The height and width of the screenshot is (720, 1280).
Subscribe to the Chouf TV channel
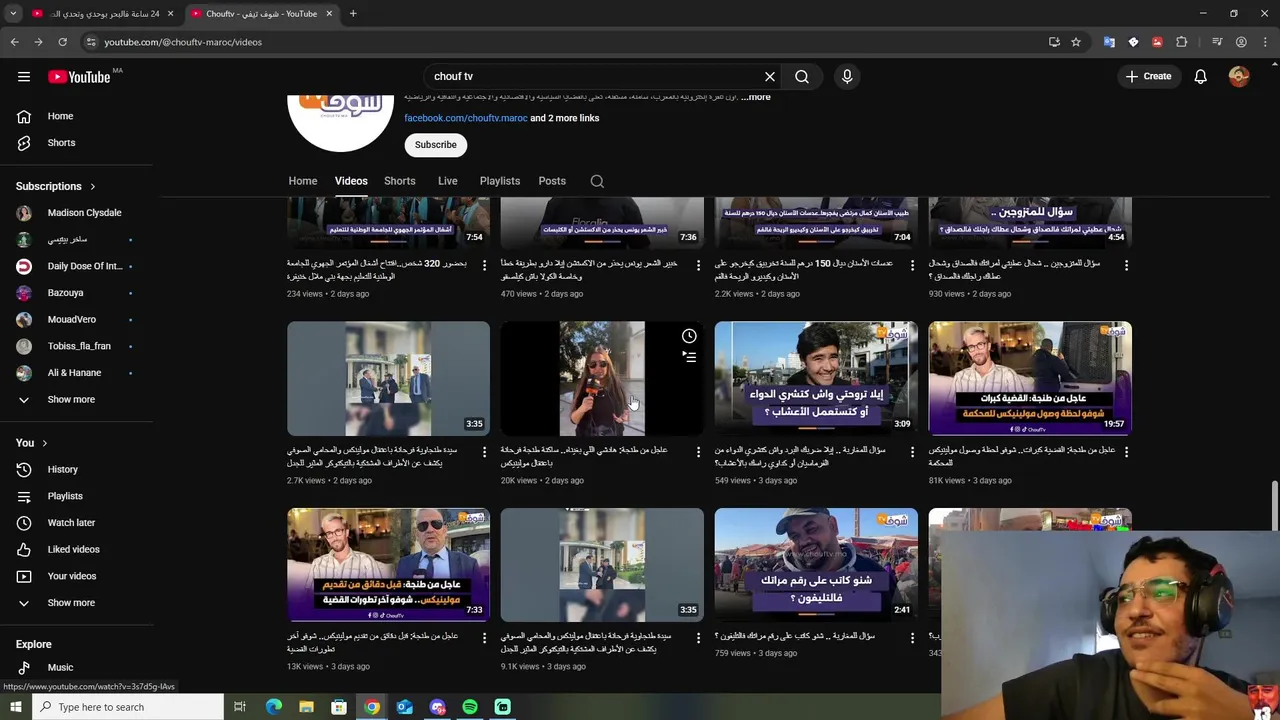[x=436, y=145]
